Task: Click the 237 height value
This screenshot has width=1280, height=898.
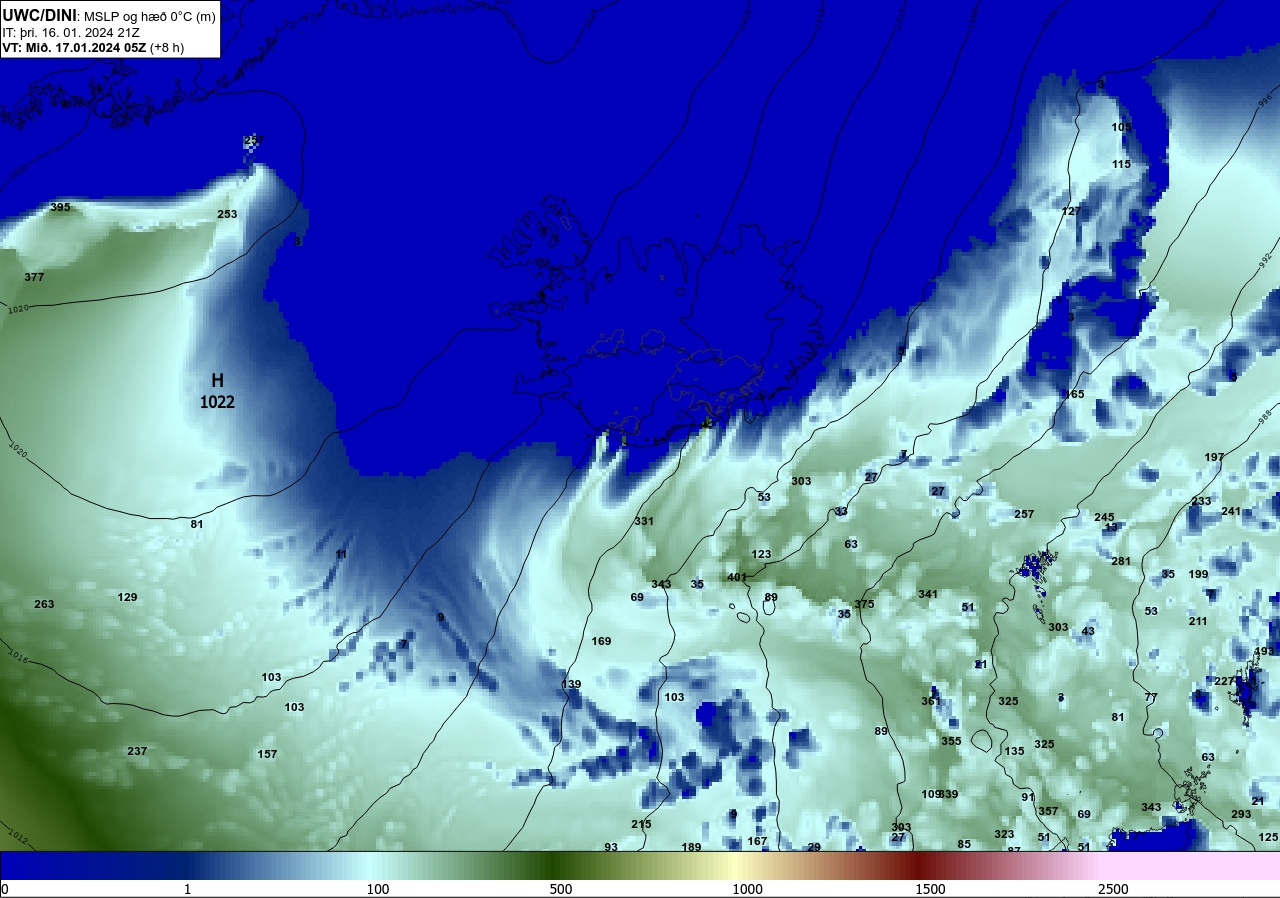Action: tap(137, 751)
